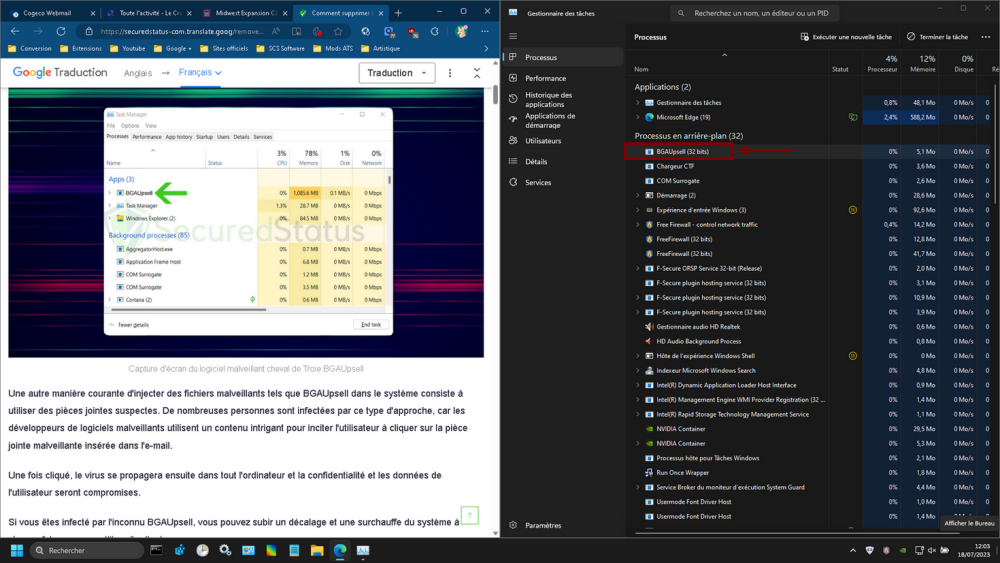The width and height of the screenshot is (1000, 563).
Task: Open a new Edge tab
Action: click(x=399, y=13)
